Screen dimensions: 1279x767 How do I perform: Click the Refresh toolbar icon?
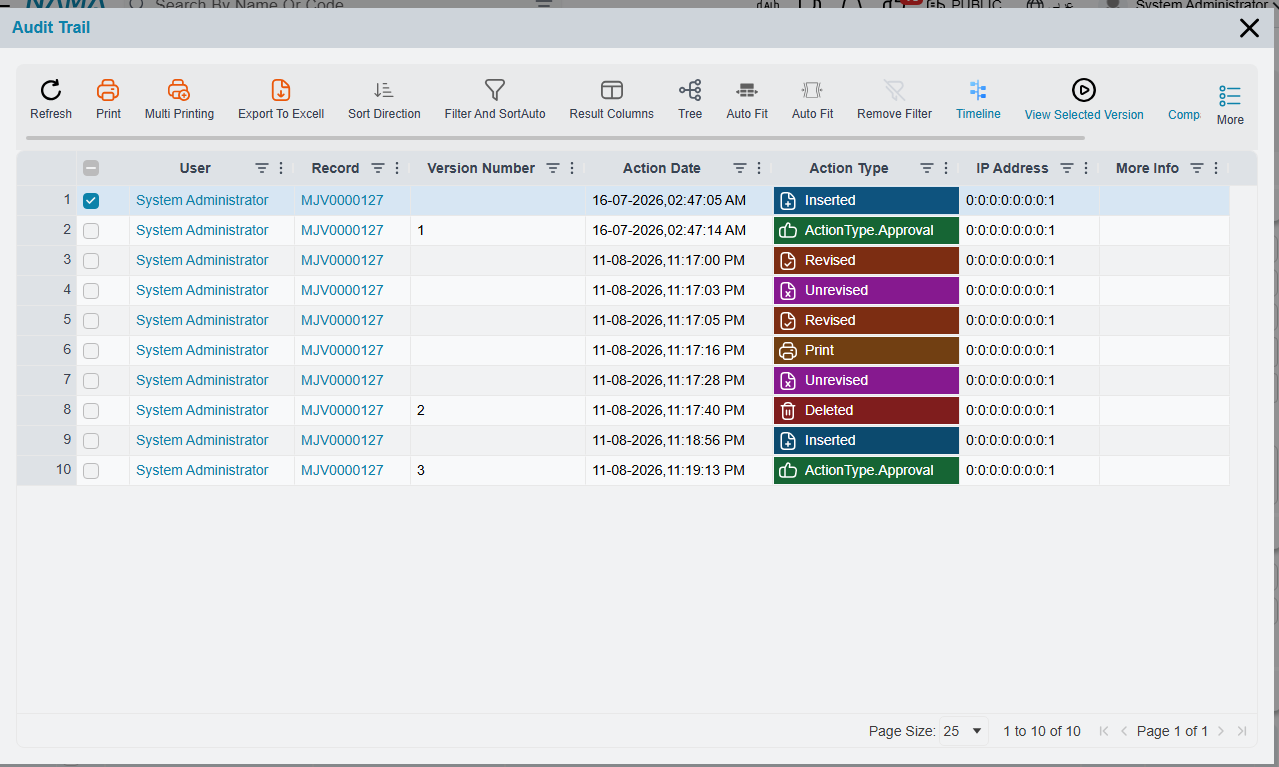[51, 90]
